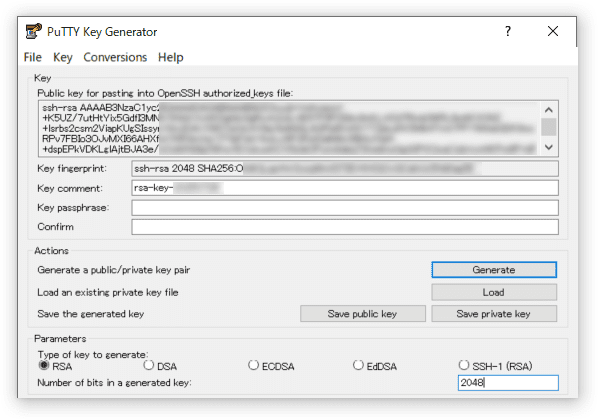Click the question mark help button
The width and height of the screenshot is (598, 420).
pos(508,31)
